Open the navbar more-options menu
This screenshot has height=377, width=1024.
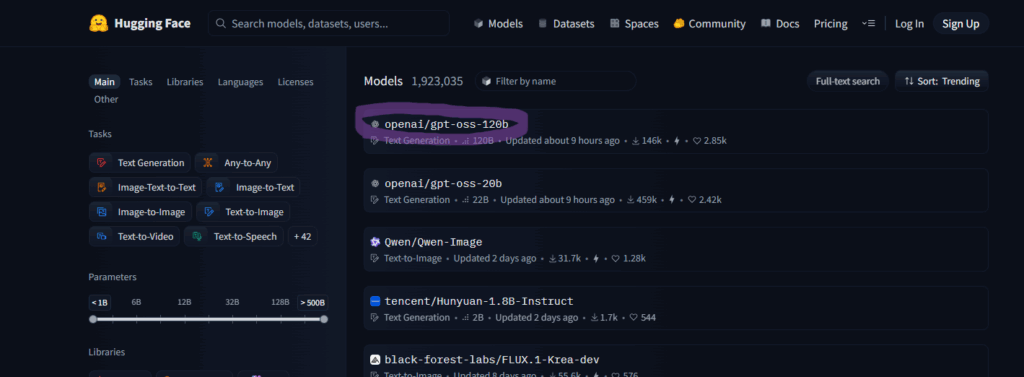pos(868,24)
